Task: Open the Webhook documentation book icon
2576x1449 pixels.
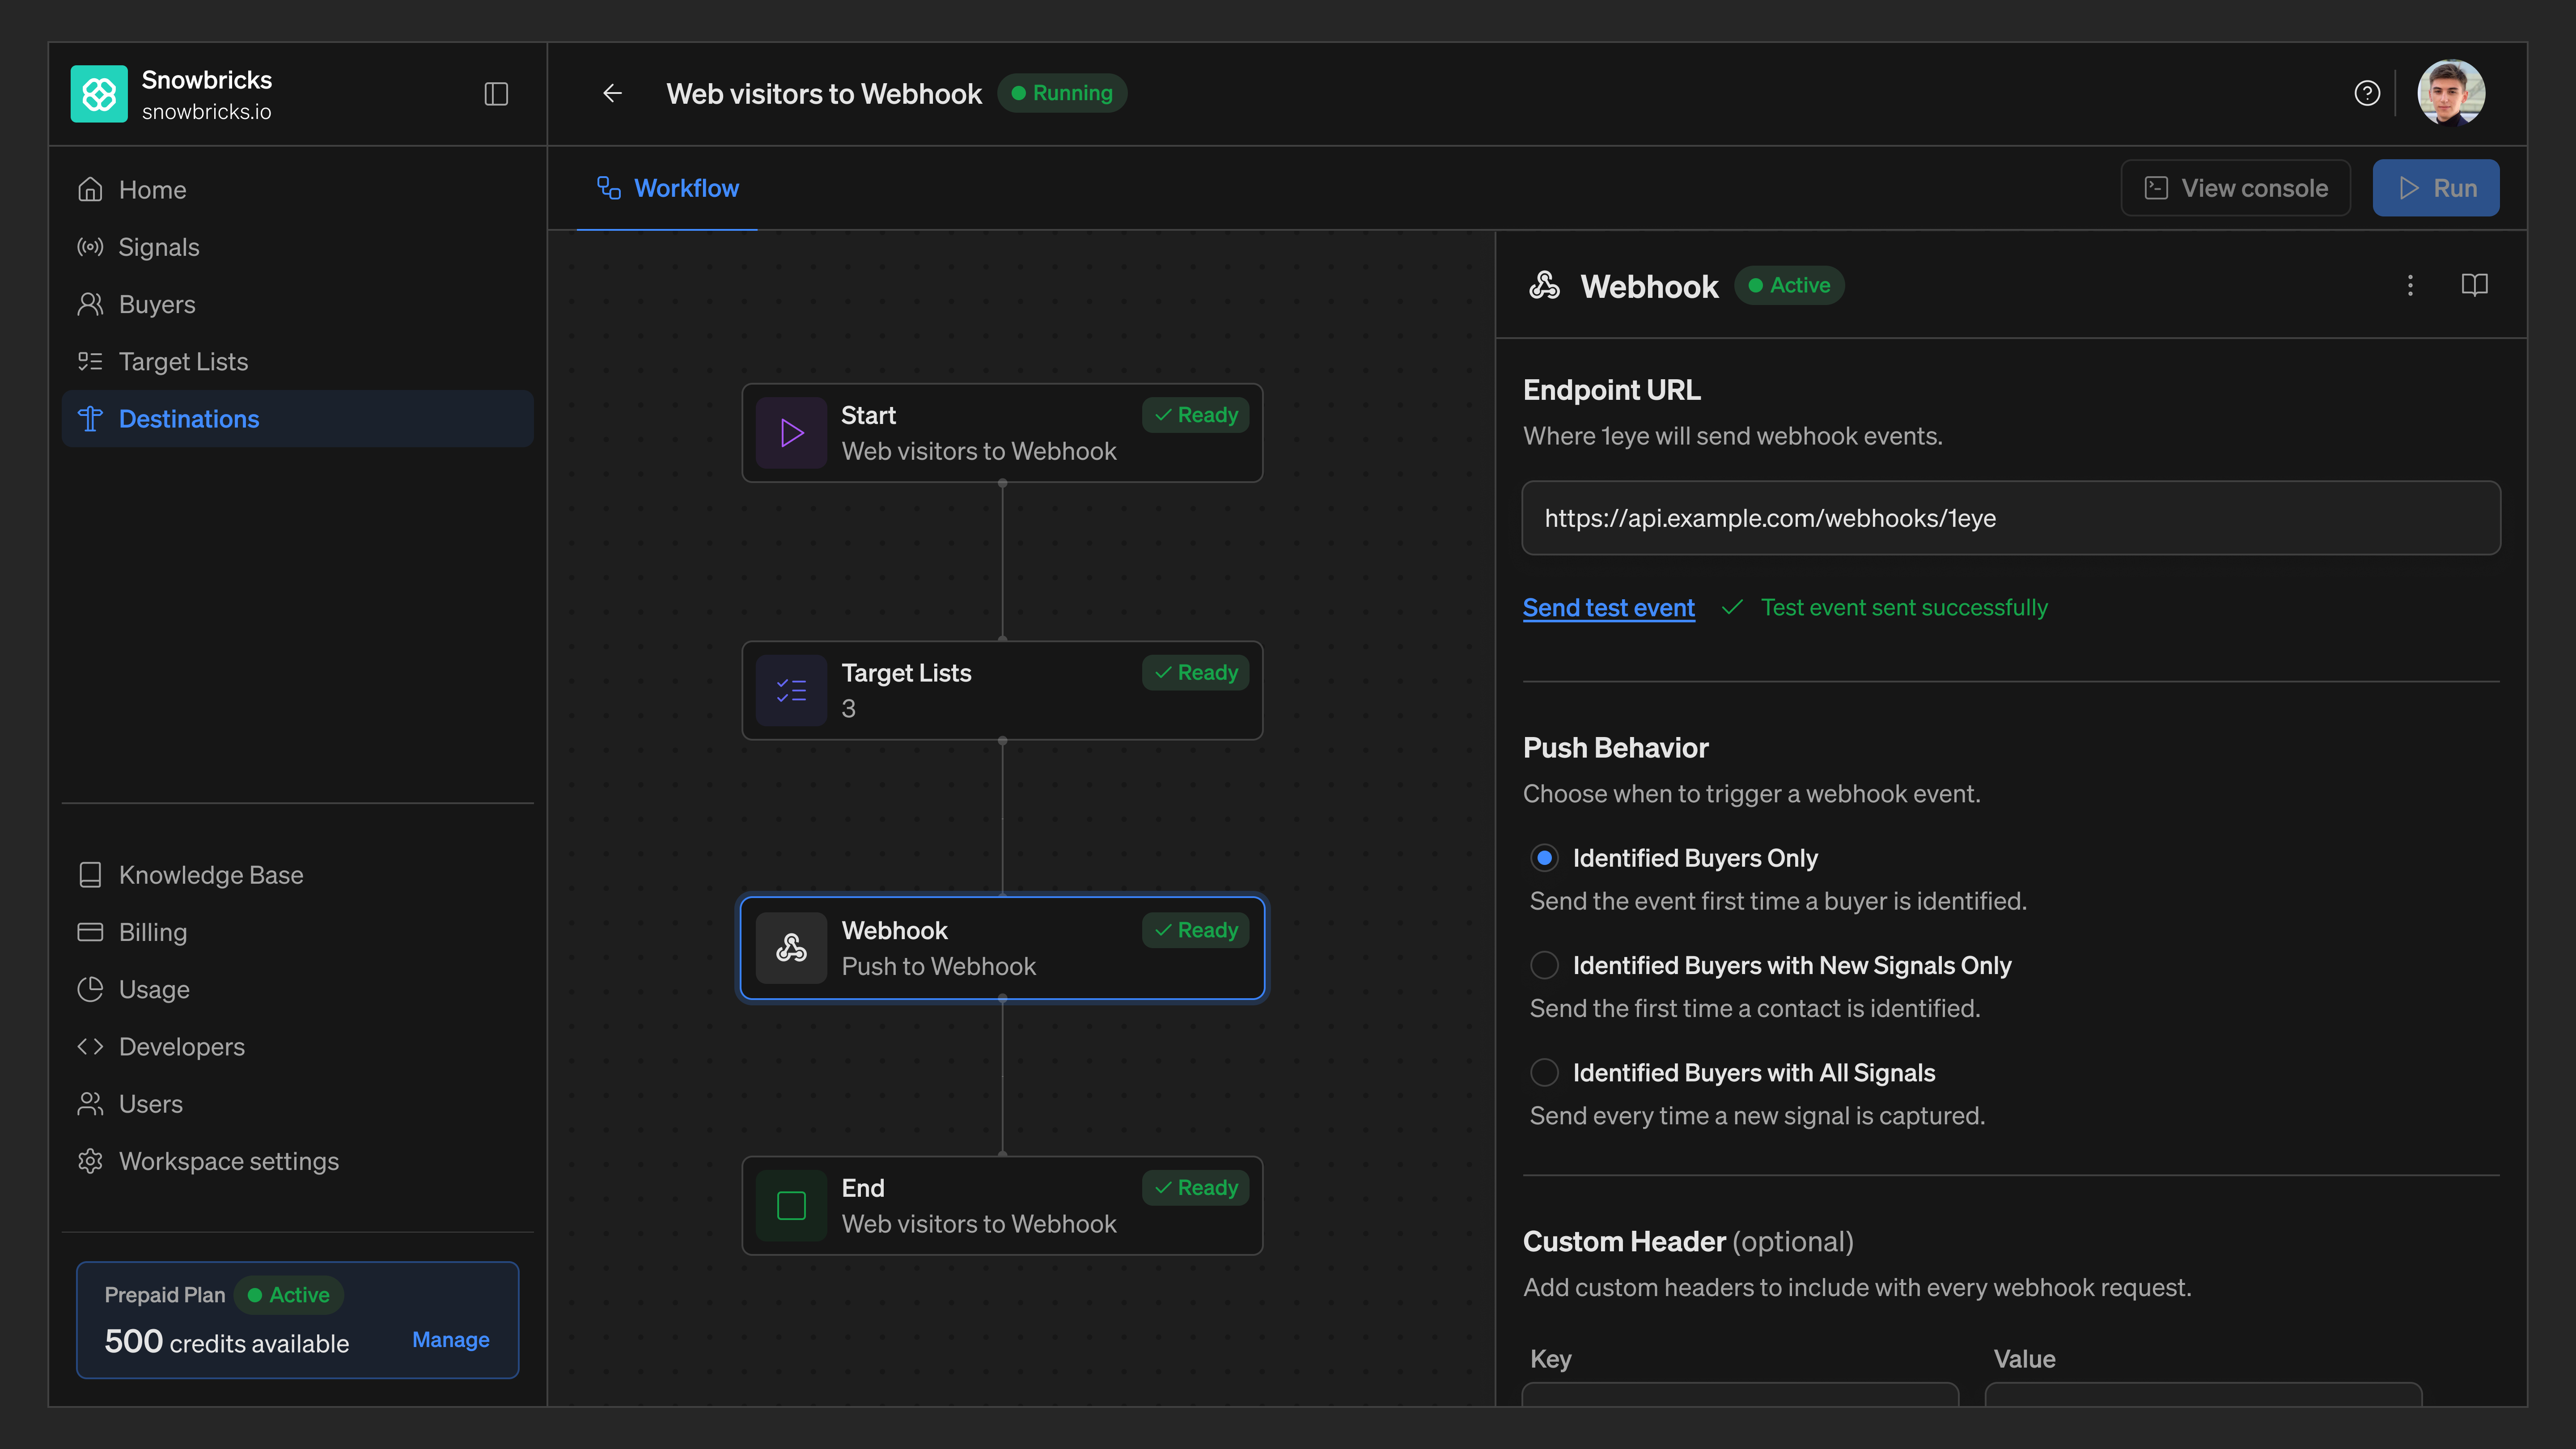Action: point(2474,286)
